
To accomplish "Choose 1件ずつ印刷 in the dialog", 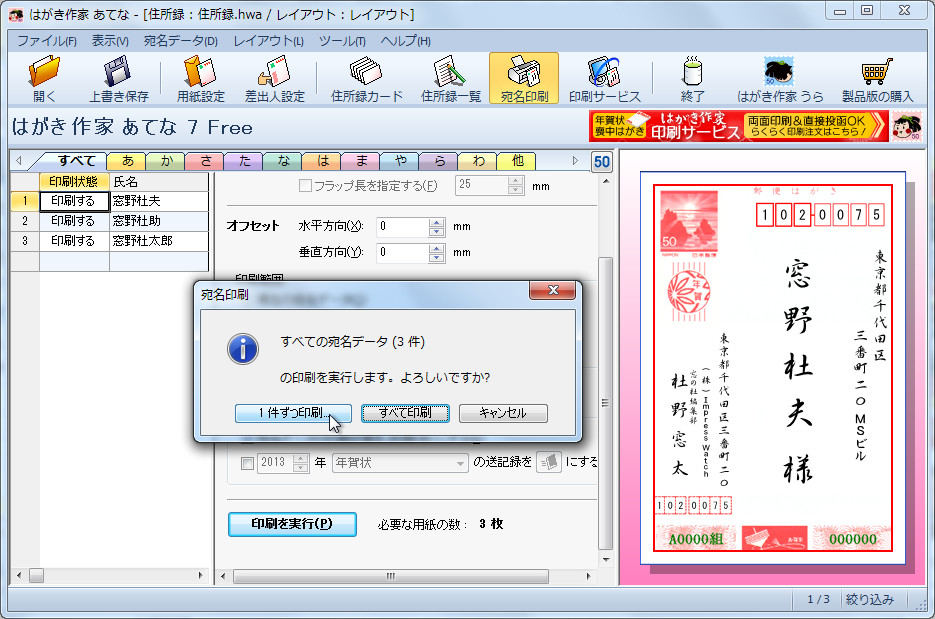I will (293, 414).
